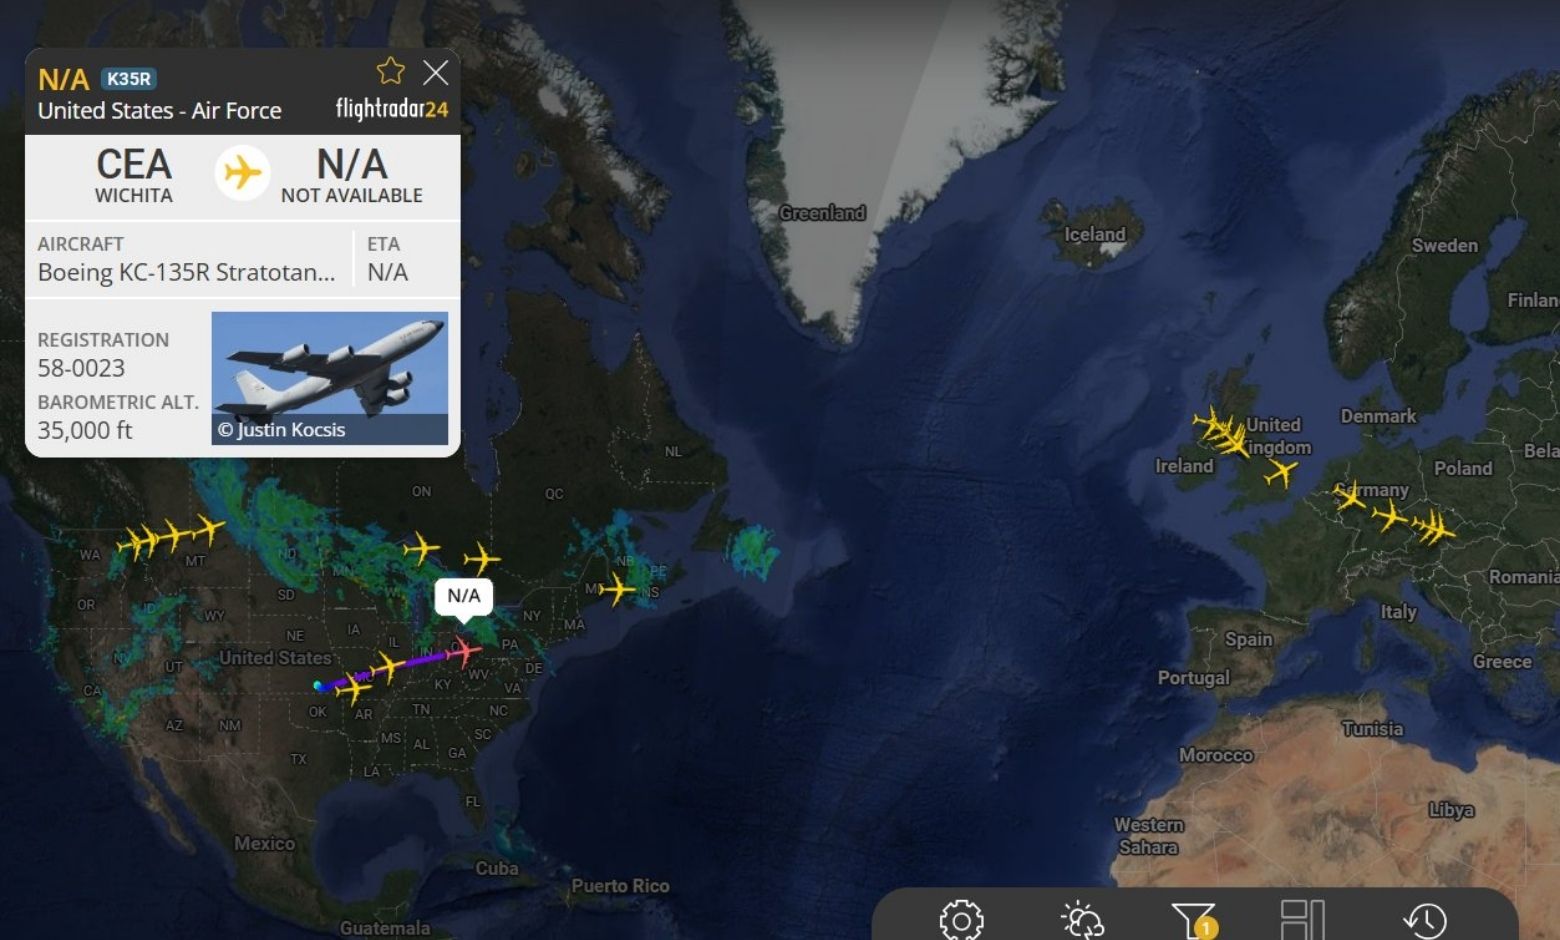This screenshot has height=940, width=1560.
Task: Open the playback history clock icon
Action: tap(1425, 920)
